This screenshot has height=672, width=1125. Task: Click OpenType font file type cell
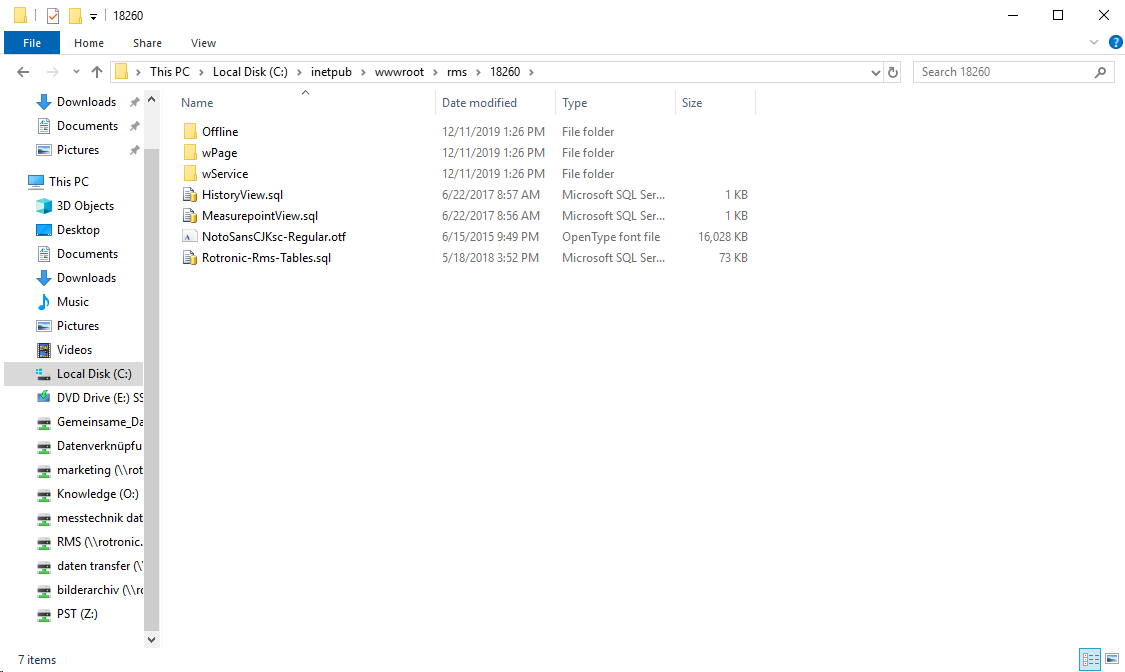(x=611, y=237)
